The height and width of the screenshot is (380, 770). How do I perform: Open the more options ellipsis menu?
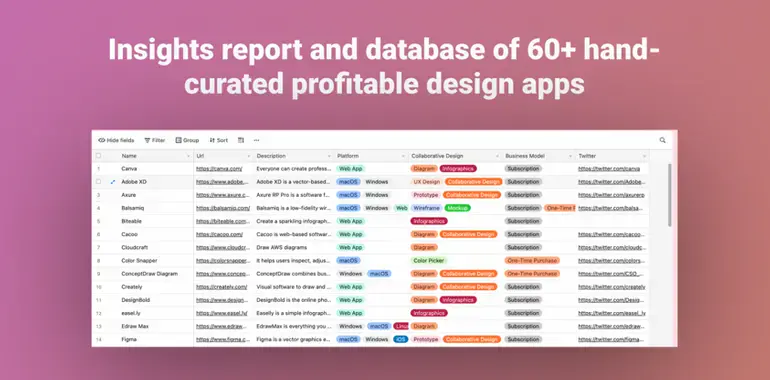pos(256,140)
